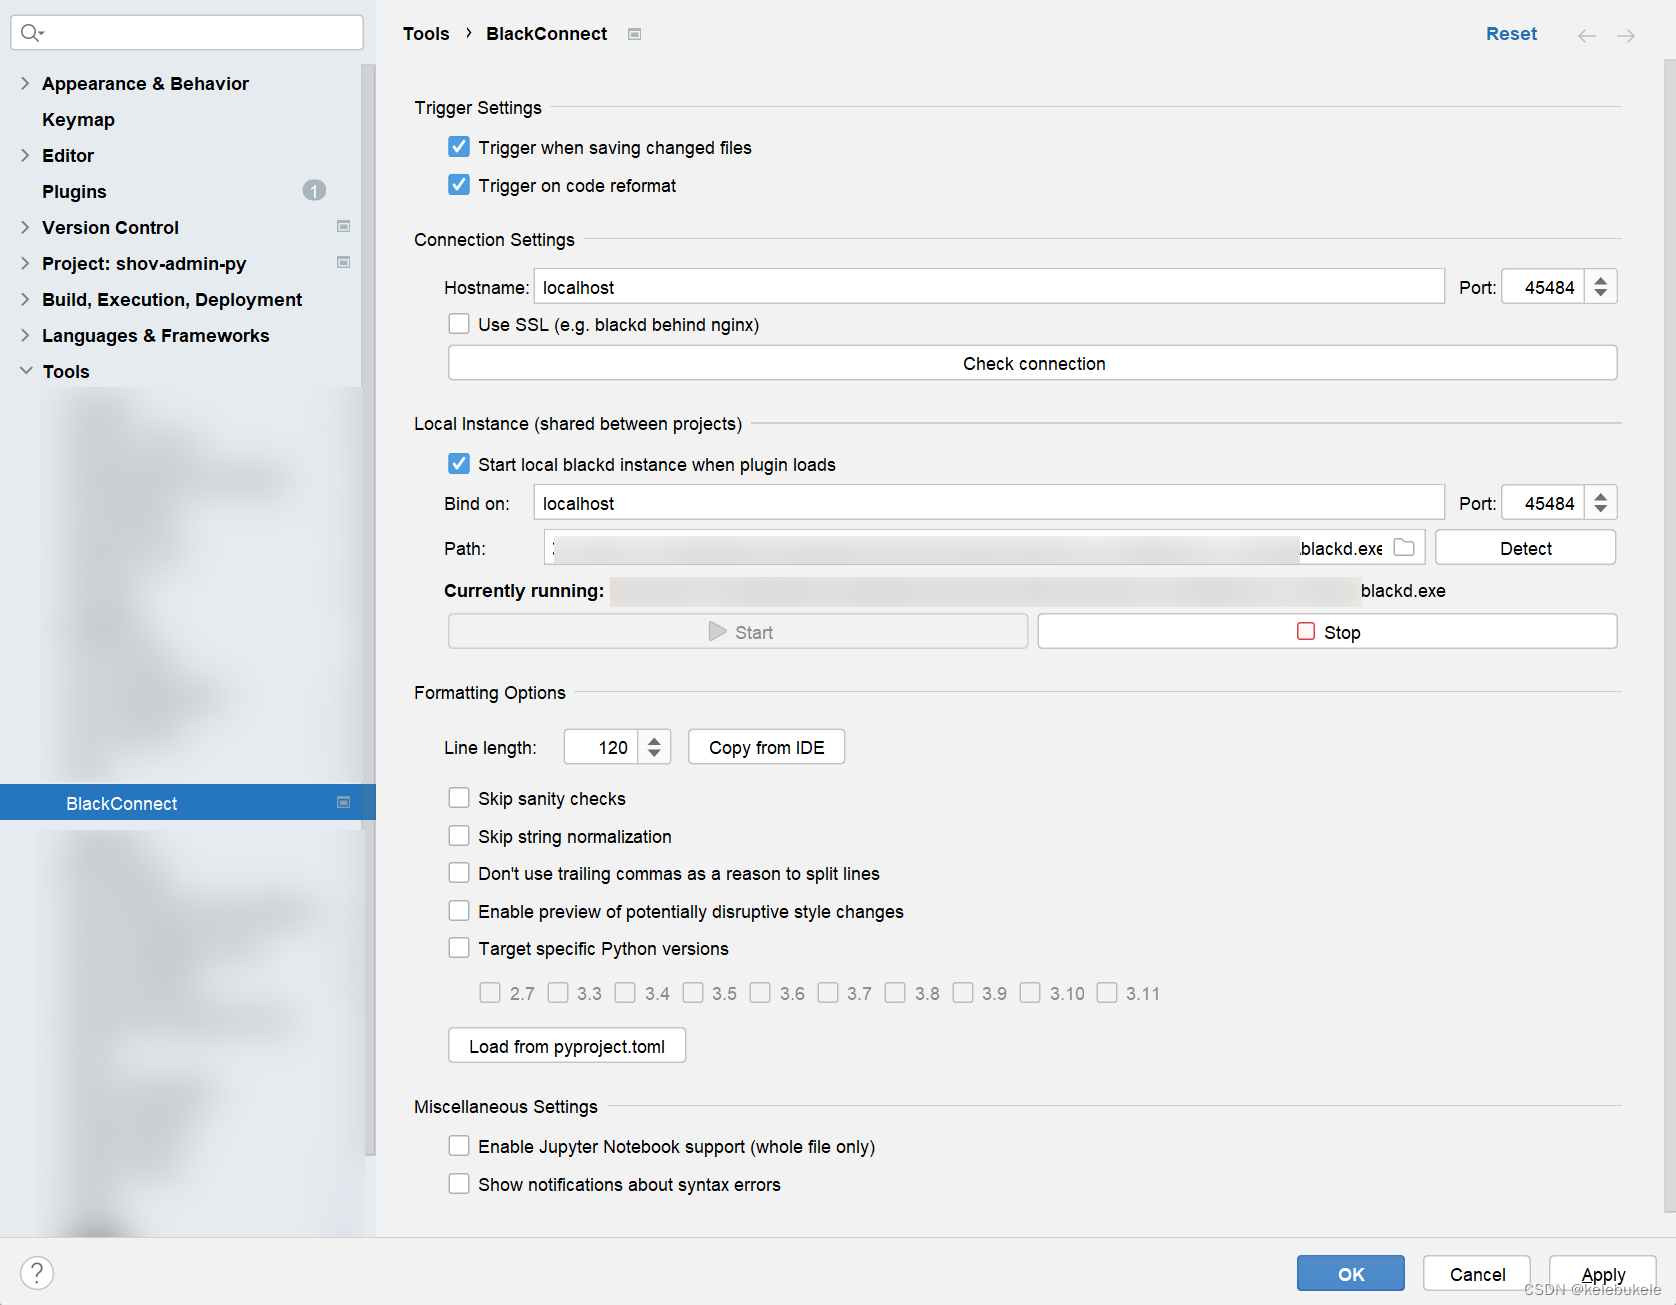Click the help question mark icon

click(37, 1272)
